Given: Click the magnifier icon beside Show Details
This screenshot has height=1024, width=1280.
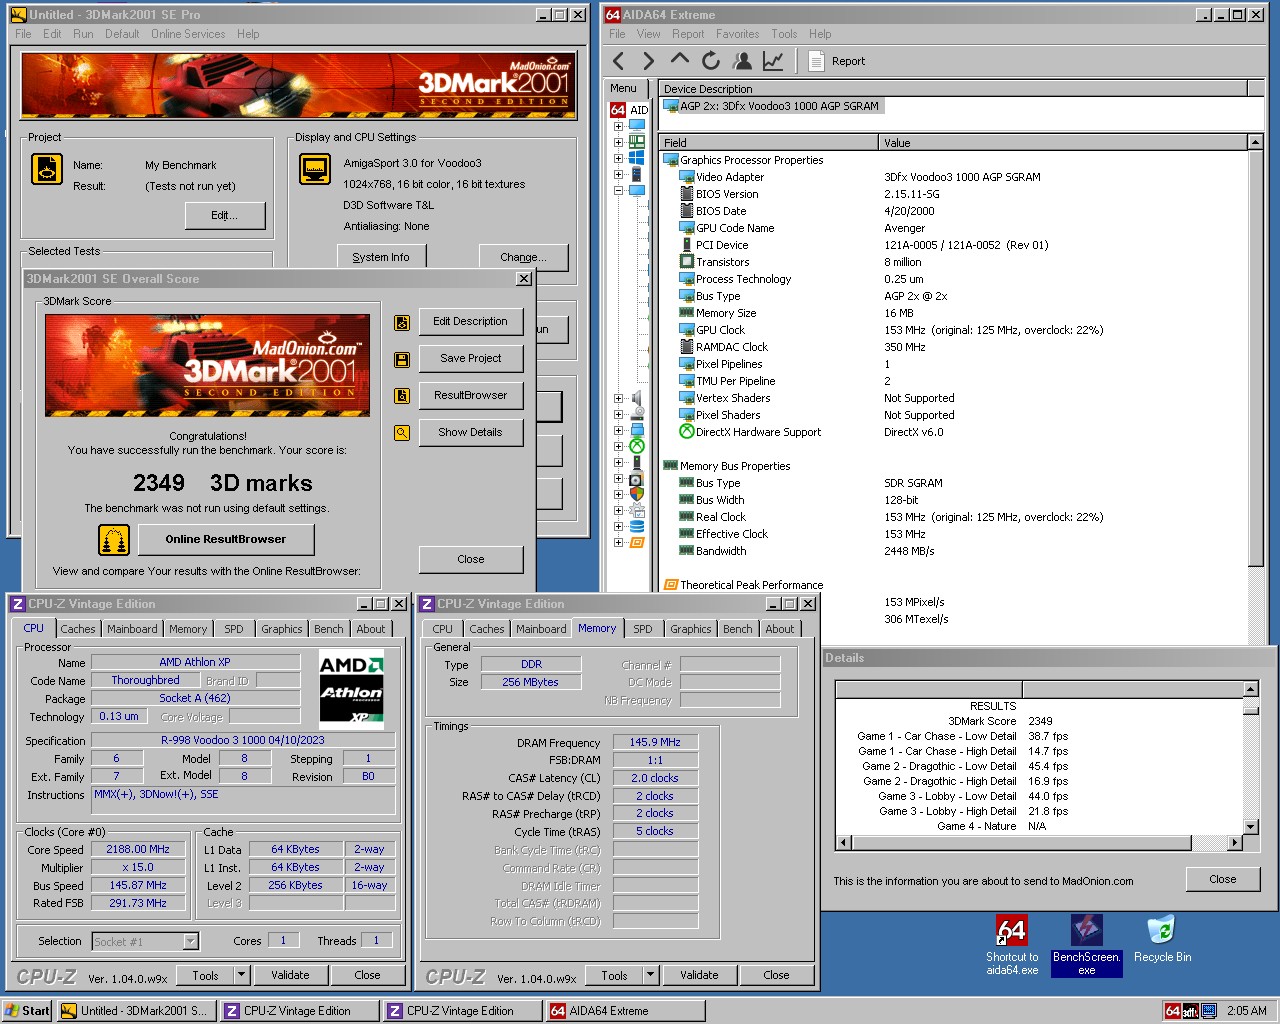Looking at the screenshot, I should coord(402,433).
